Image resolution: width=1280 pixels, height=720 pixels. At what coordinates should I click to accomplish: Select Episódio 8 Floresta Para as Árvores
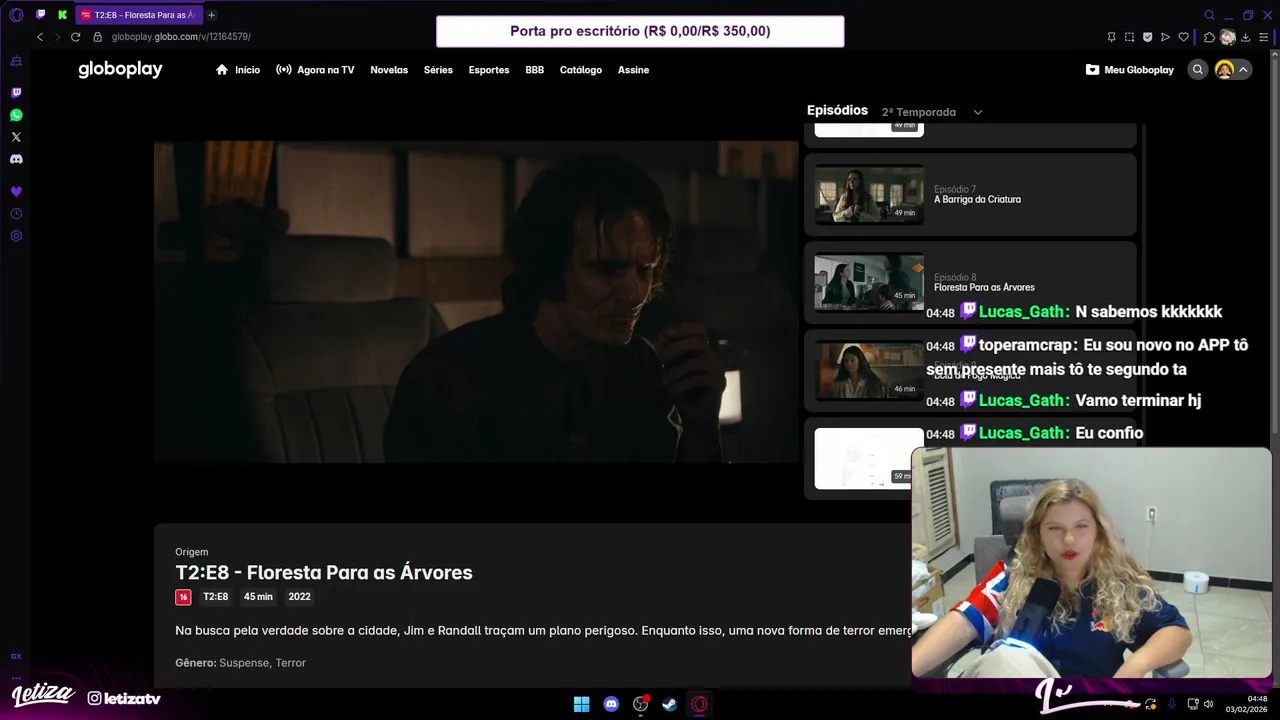tap(970, 282)
